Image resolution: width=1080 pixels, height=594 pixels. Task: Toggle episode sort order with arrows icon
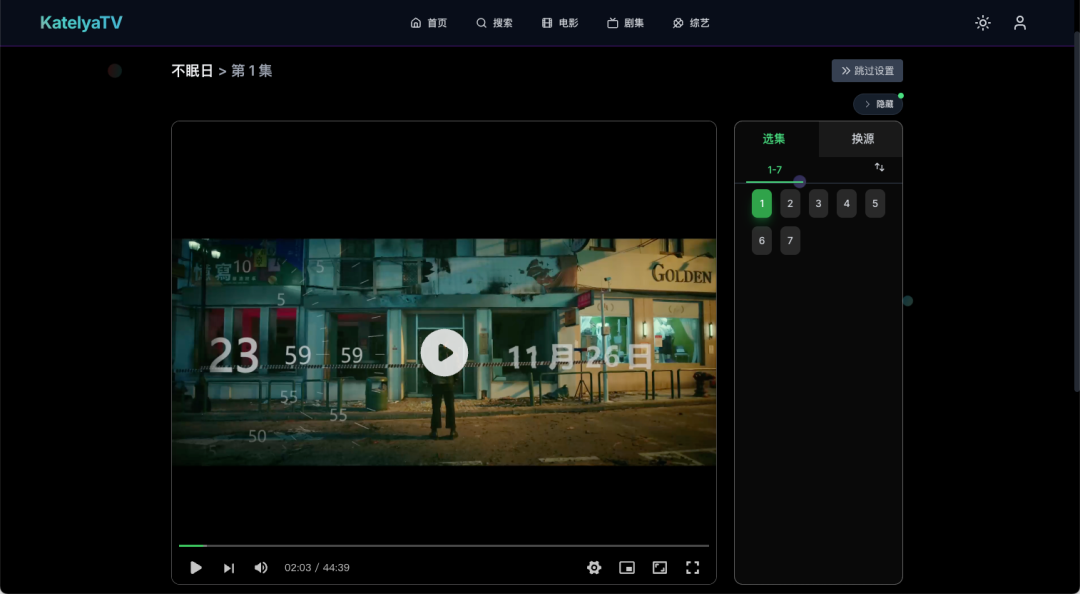coord(879,167)
